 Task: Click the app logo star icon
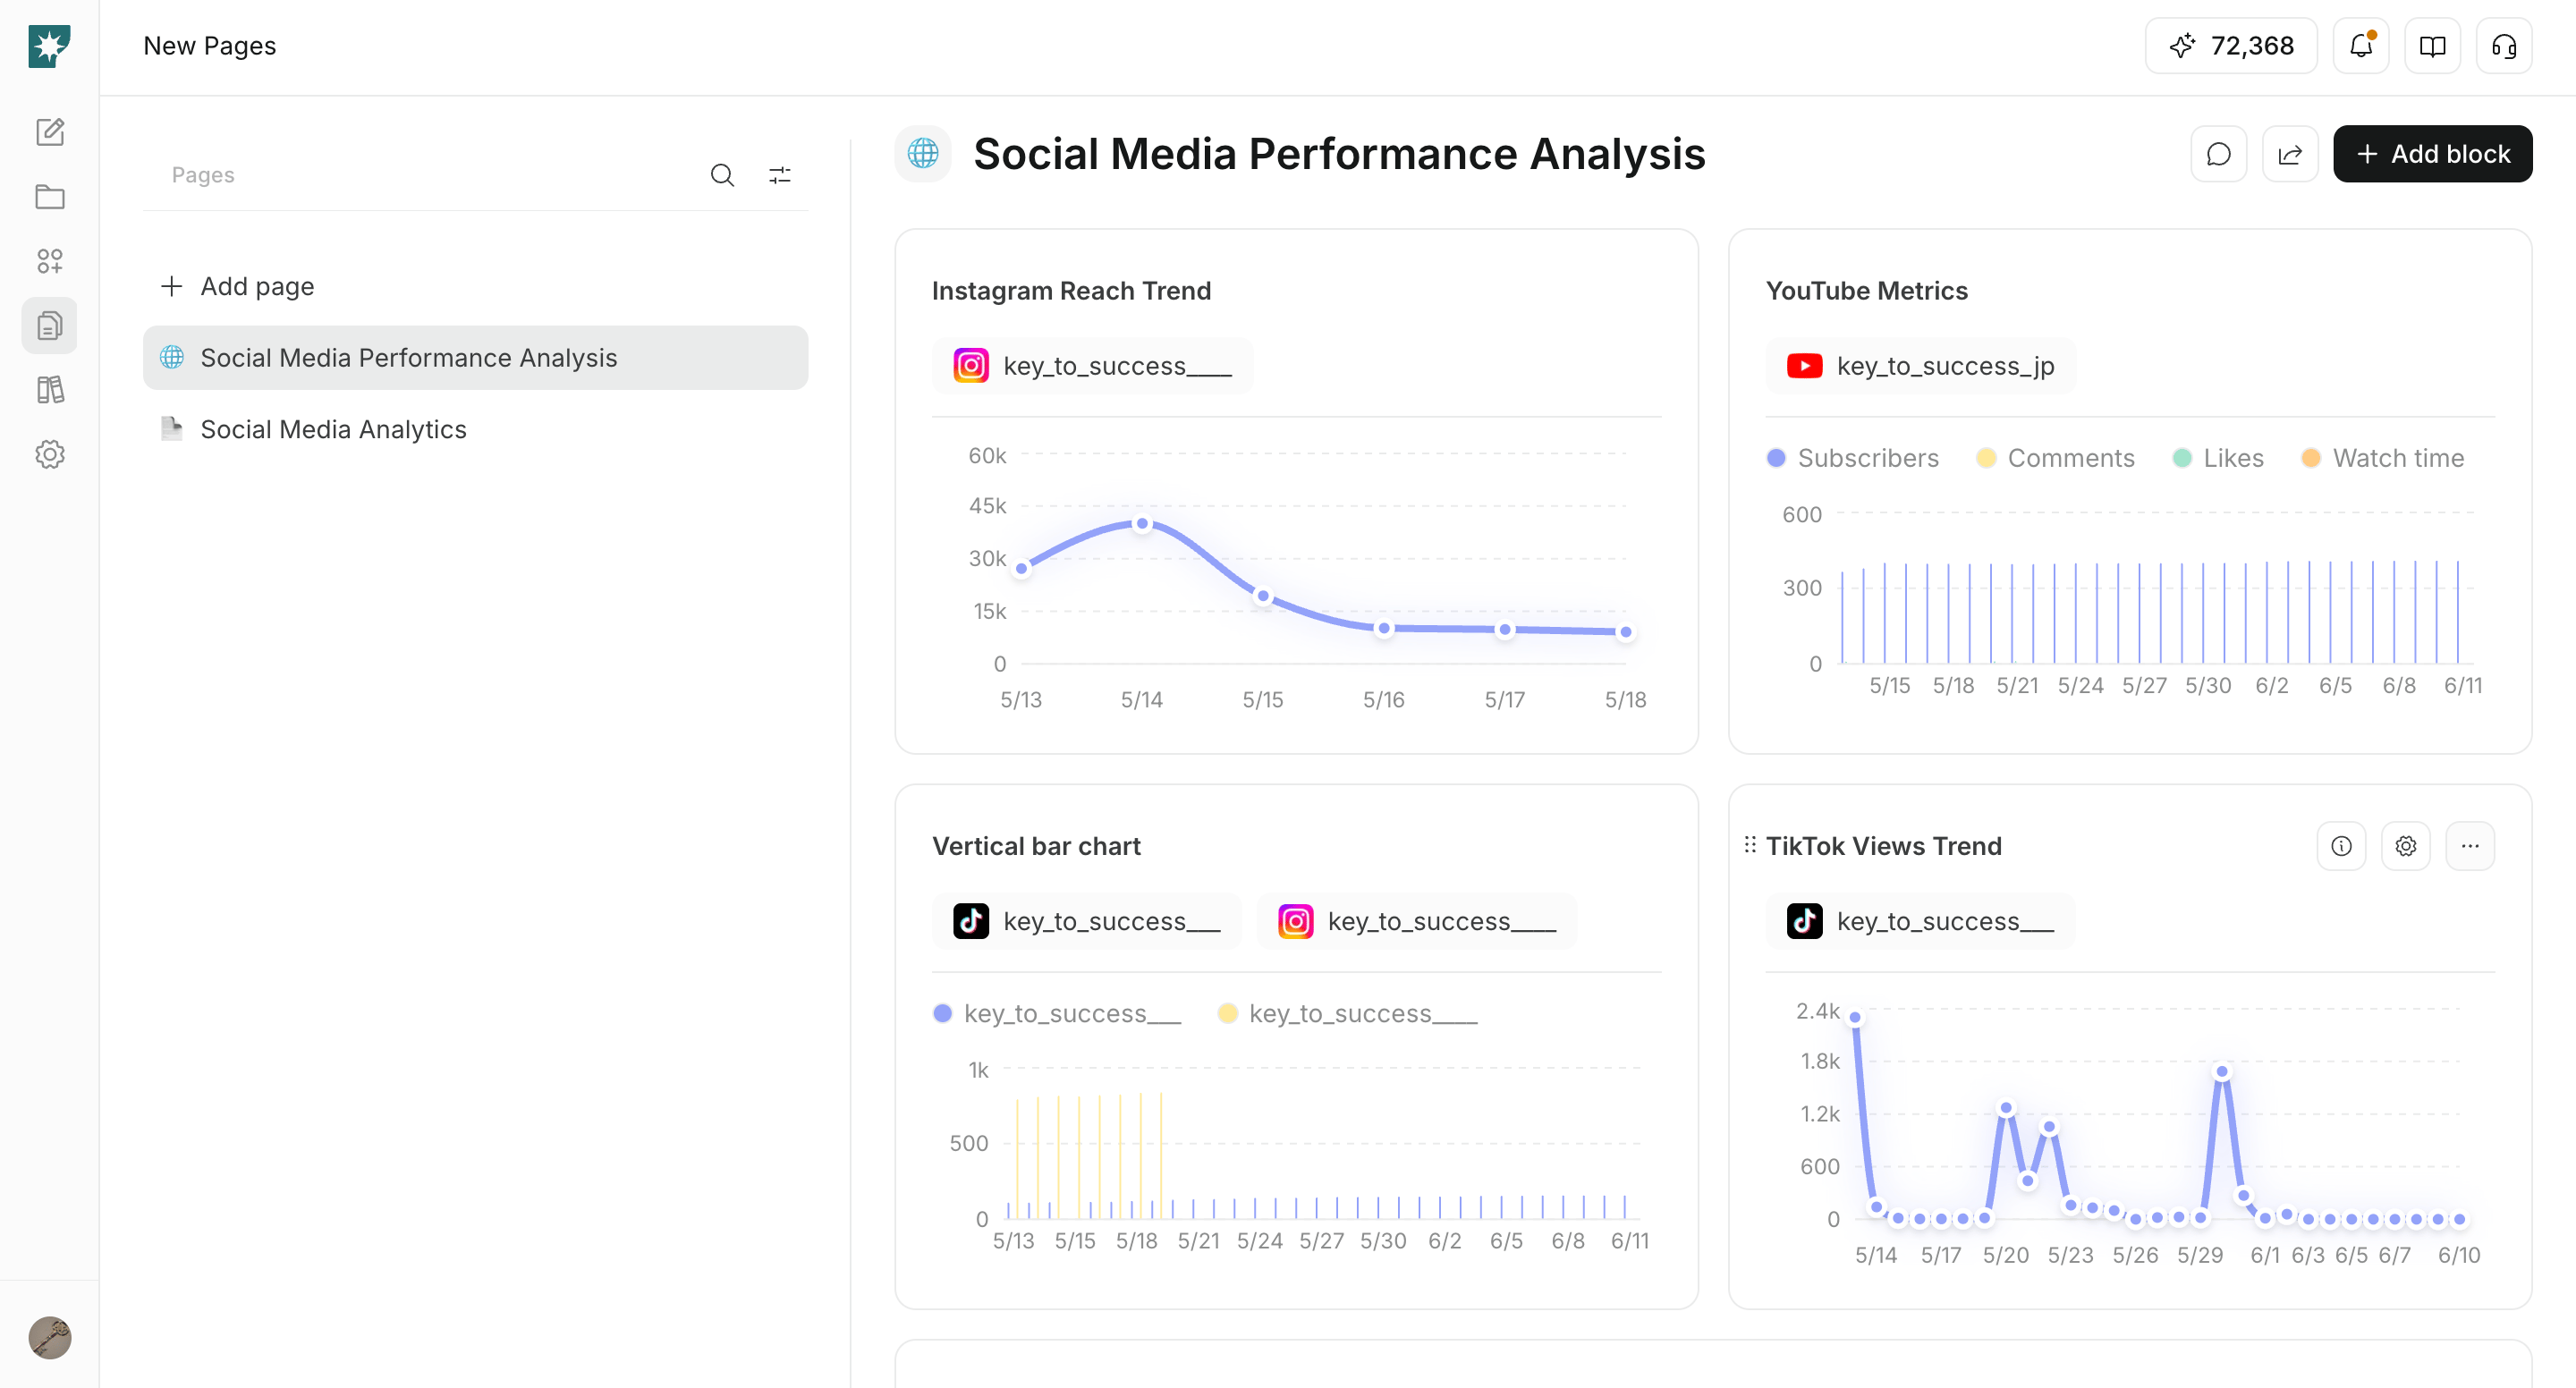49,46
